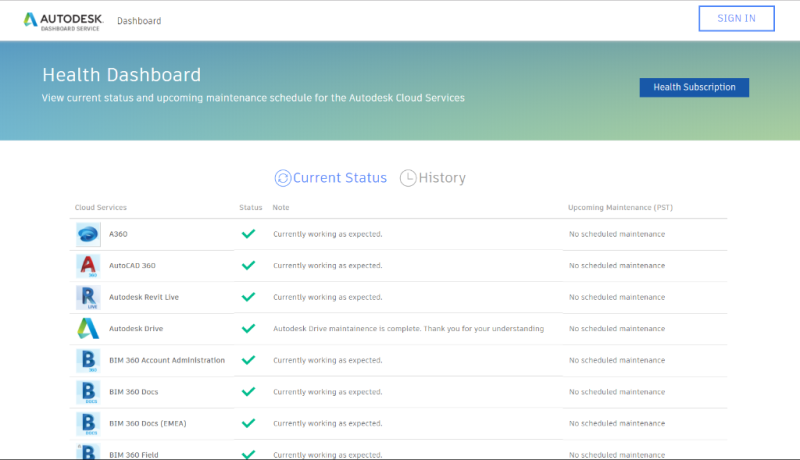The image size is (800, 460).
Task: Click the BIM 360 Docs status checkmark
Action: pyautogui.click(x=248, y=392)
